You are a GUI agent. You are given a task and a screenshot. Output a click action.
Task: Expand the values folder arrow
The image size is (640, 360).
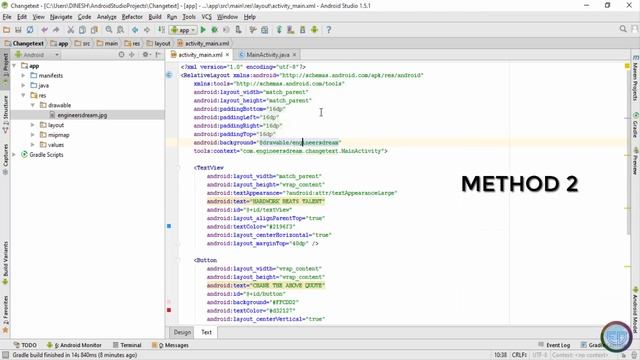coord(33,144)
